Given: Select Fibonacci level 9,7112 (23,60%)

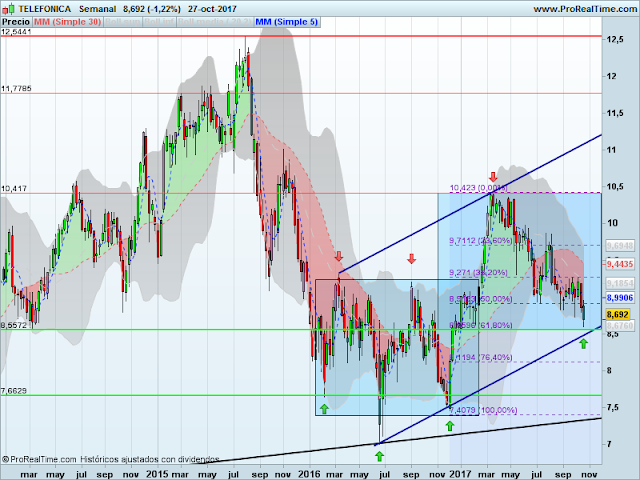Looking at the screenshot, I should tap(481, 241).
